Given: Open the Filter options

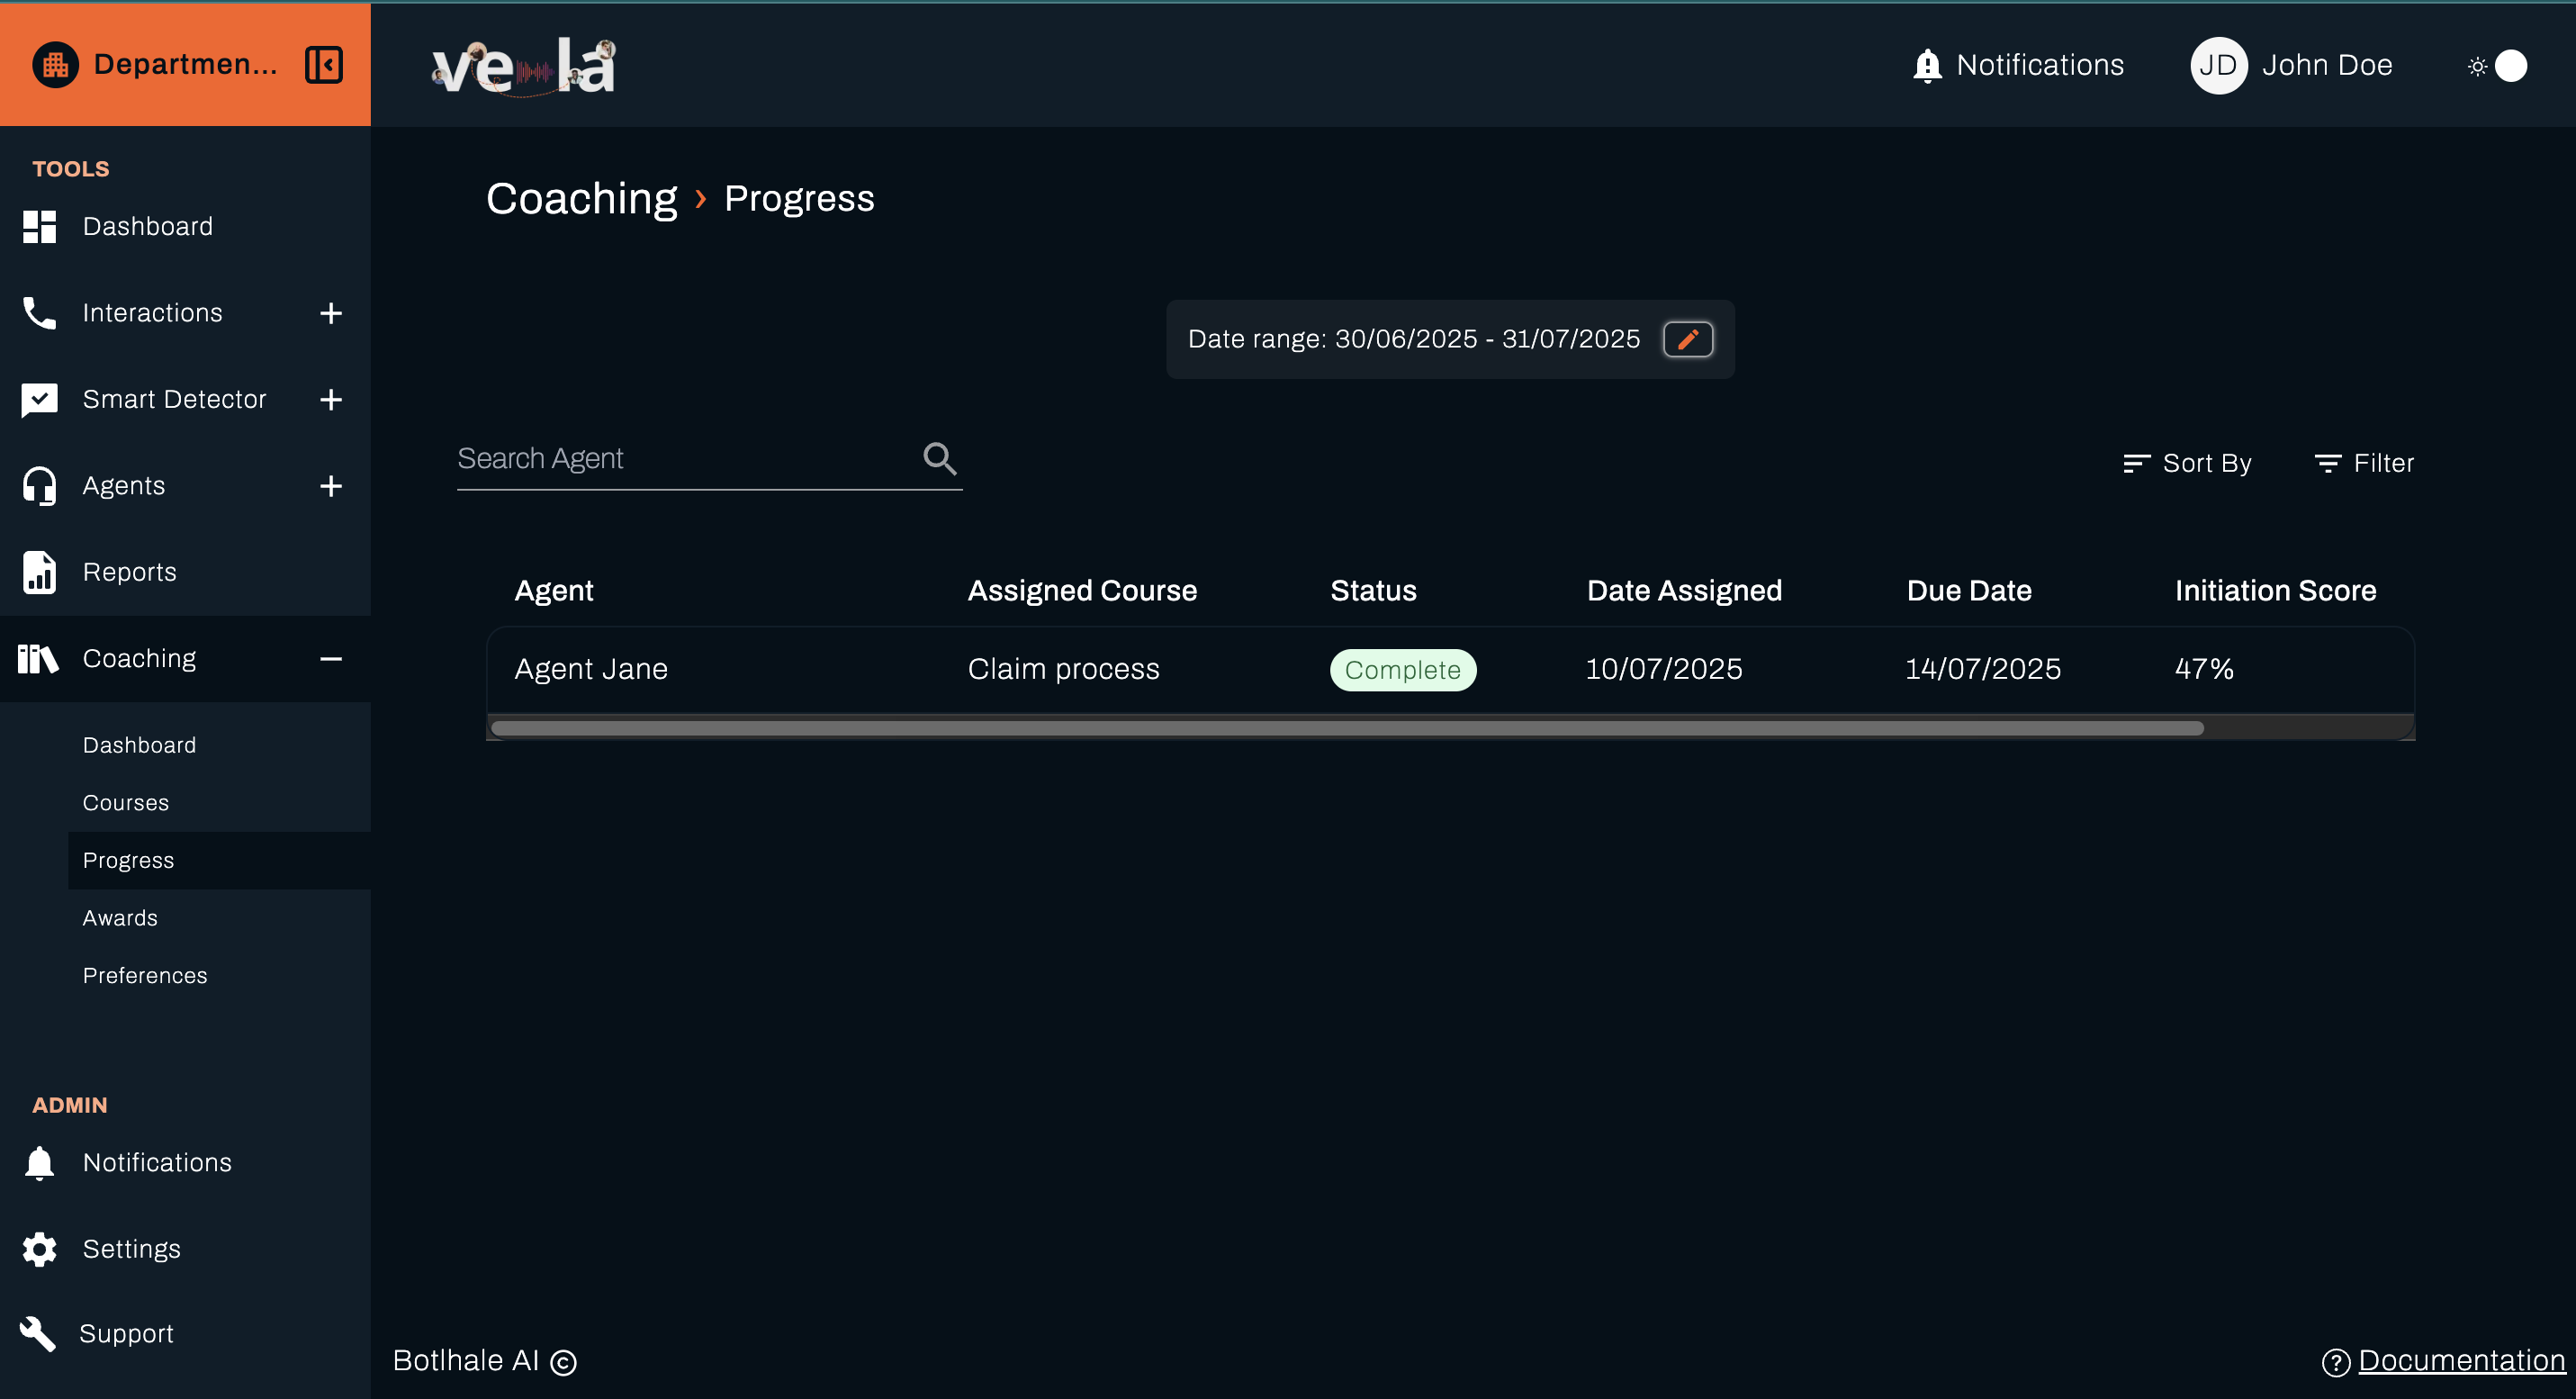Looking at the screenshot, I should coord(2364,462).
